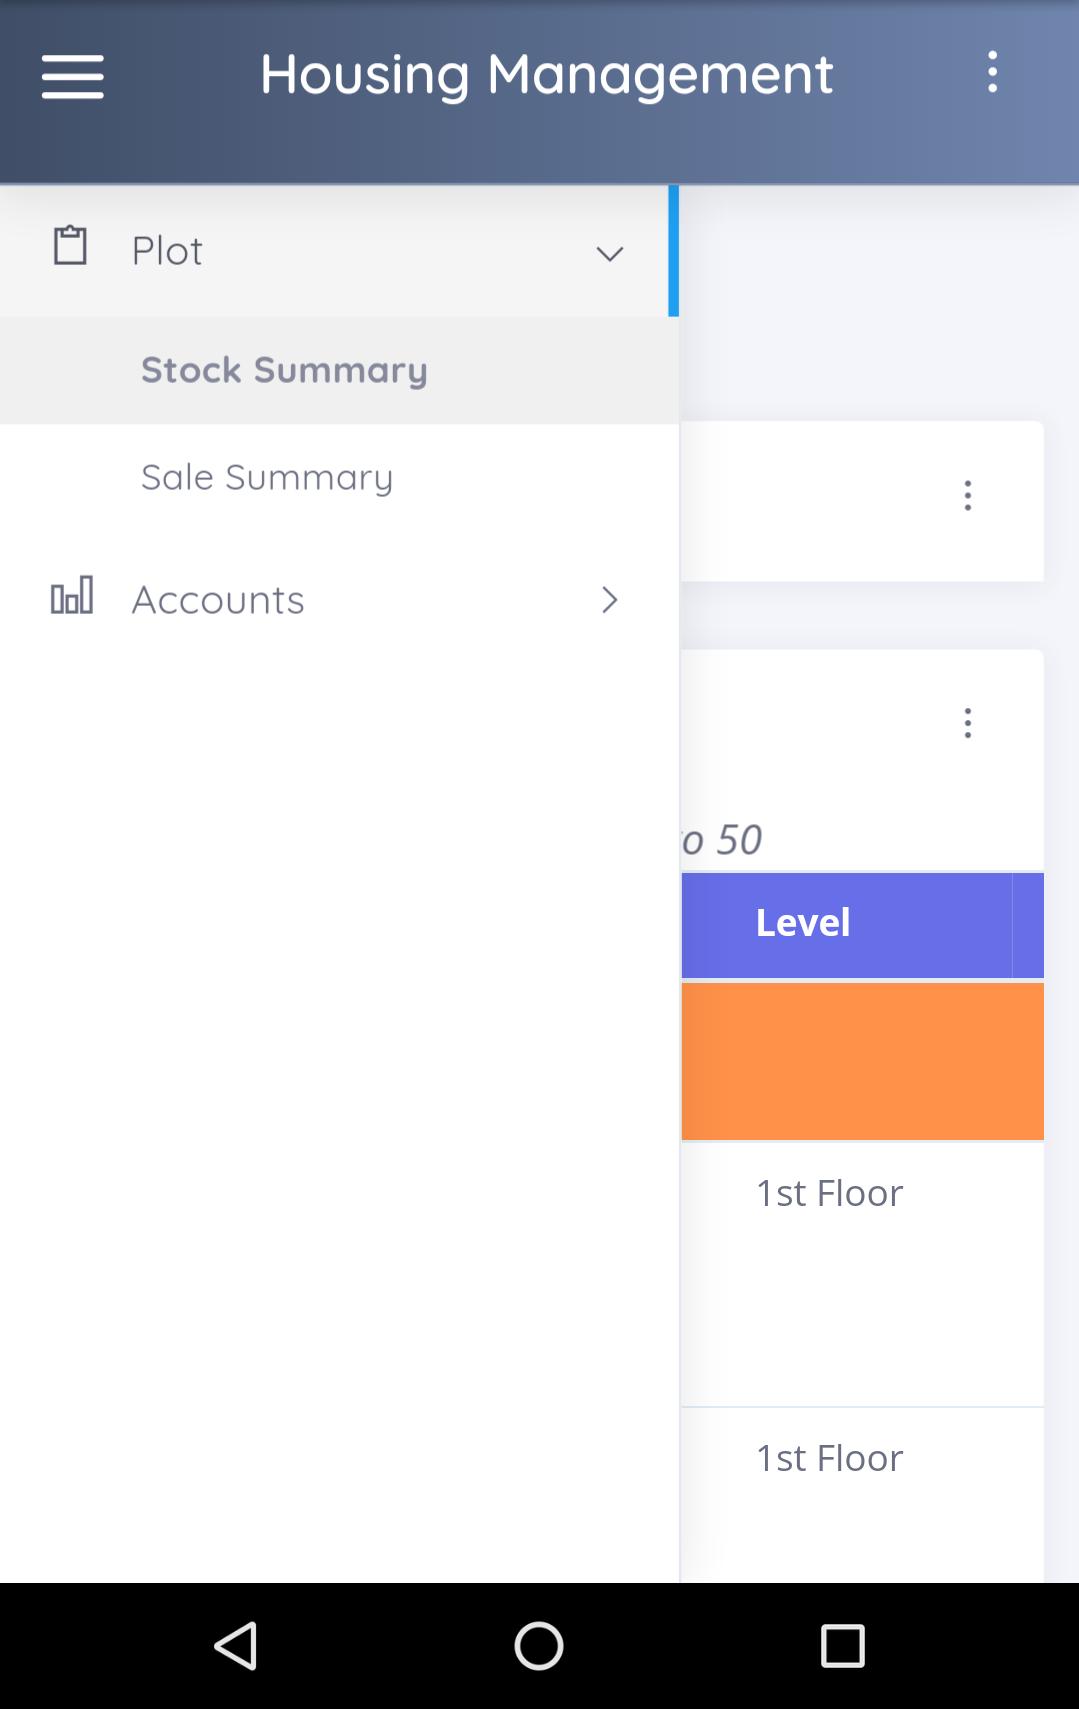This screenshot has width=1079, height=1709.
Task: Select the orange highlighted table row
Action: pyautogui.click(x=863, y=1061)
